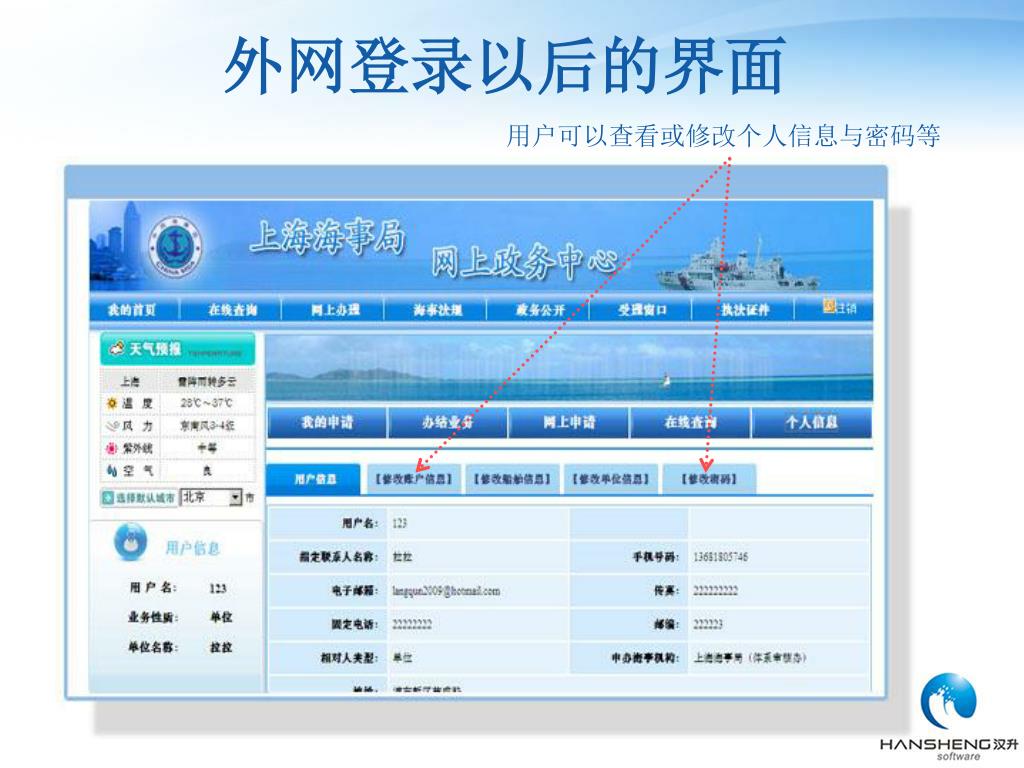Click the 固定电话 value 22222222
Viewport: 1024px width, 768px height.
412,624
